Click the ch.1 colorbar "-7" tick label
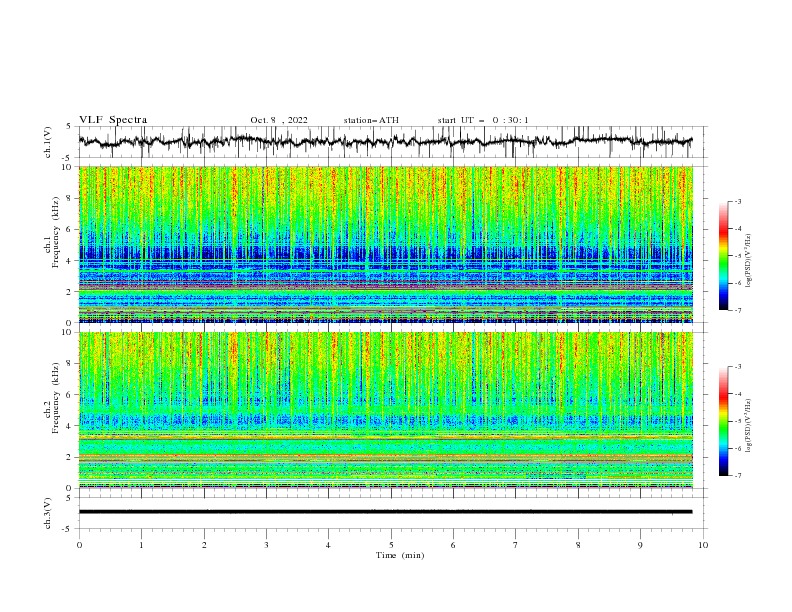Image resolution: width=792 pixels, height=612 pixels. point(738,310)
